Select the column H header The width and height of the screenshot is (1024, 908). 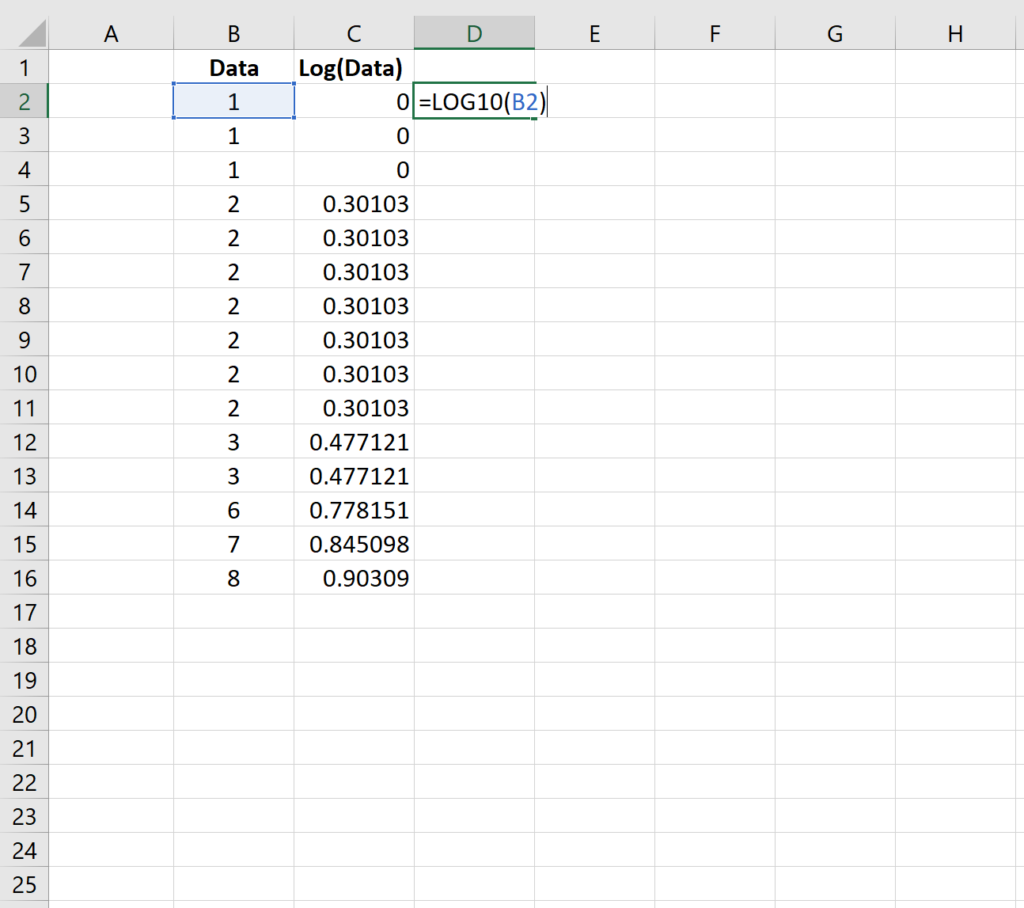click(x=954, y=33)
